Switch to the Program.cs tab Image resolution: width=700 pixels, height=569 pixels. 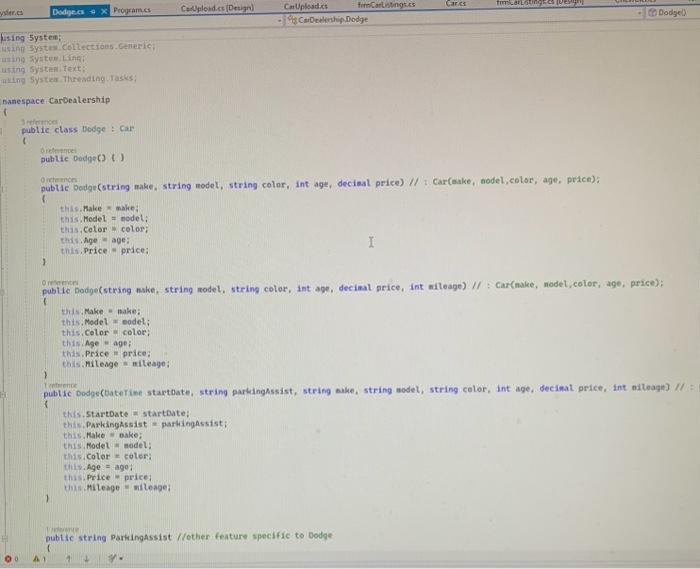pyautogui.click(x=132, y=10)
